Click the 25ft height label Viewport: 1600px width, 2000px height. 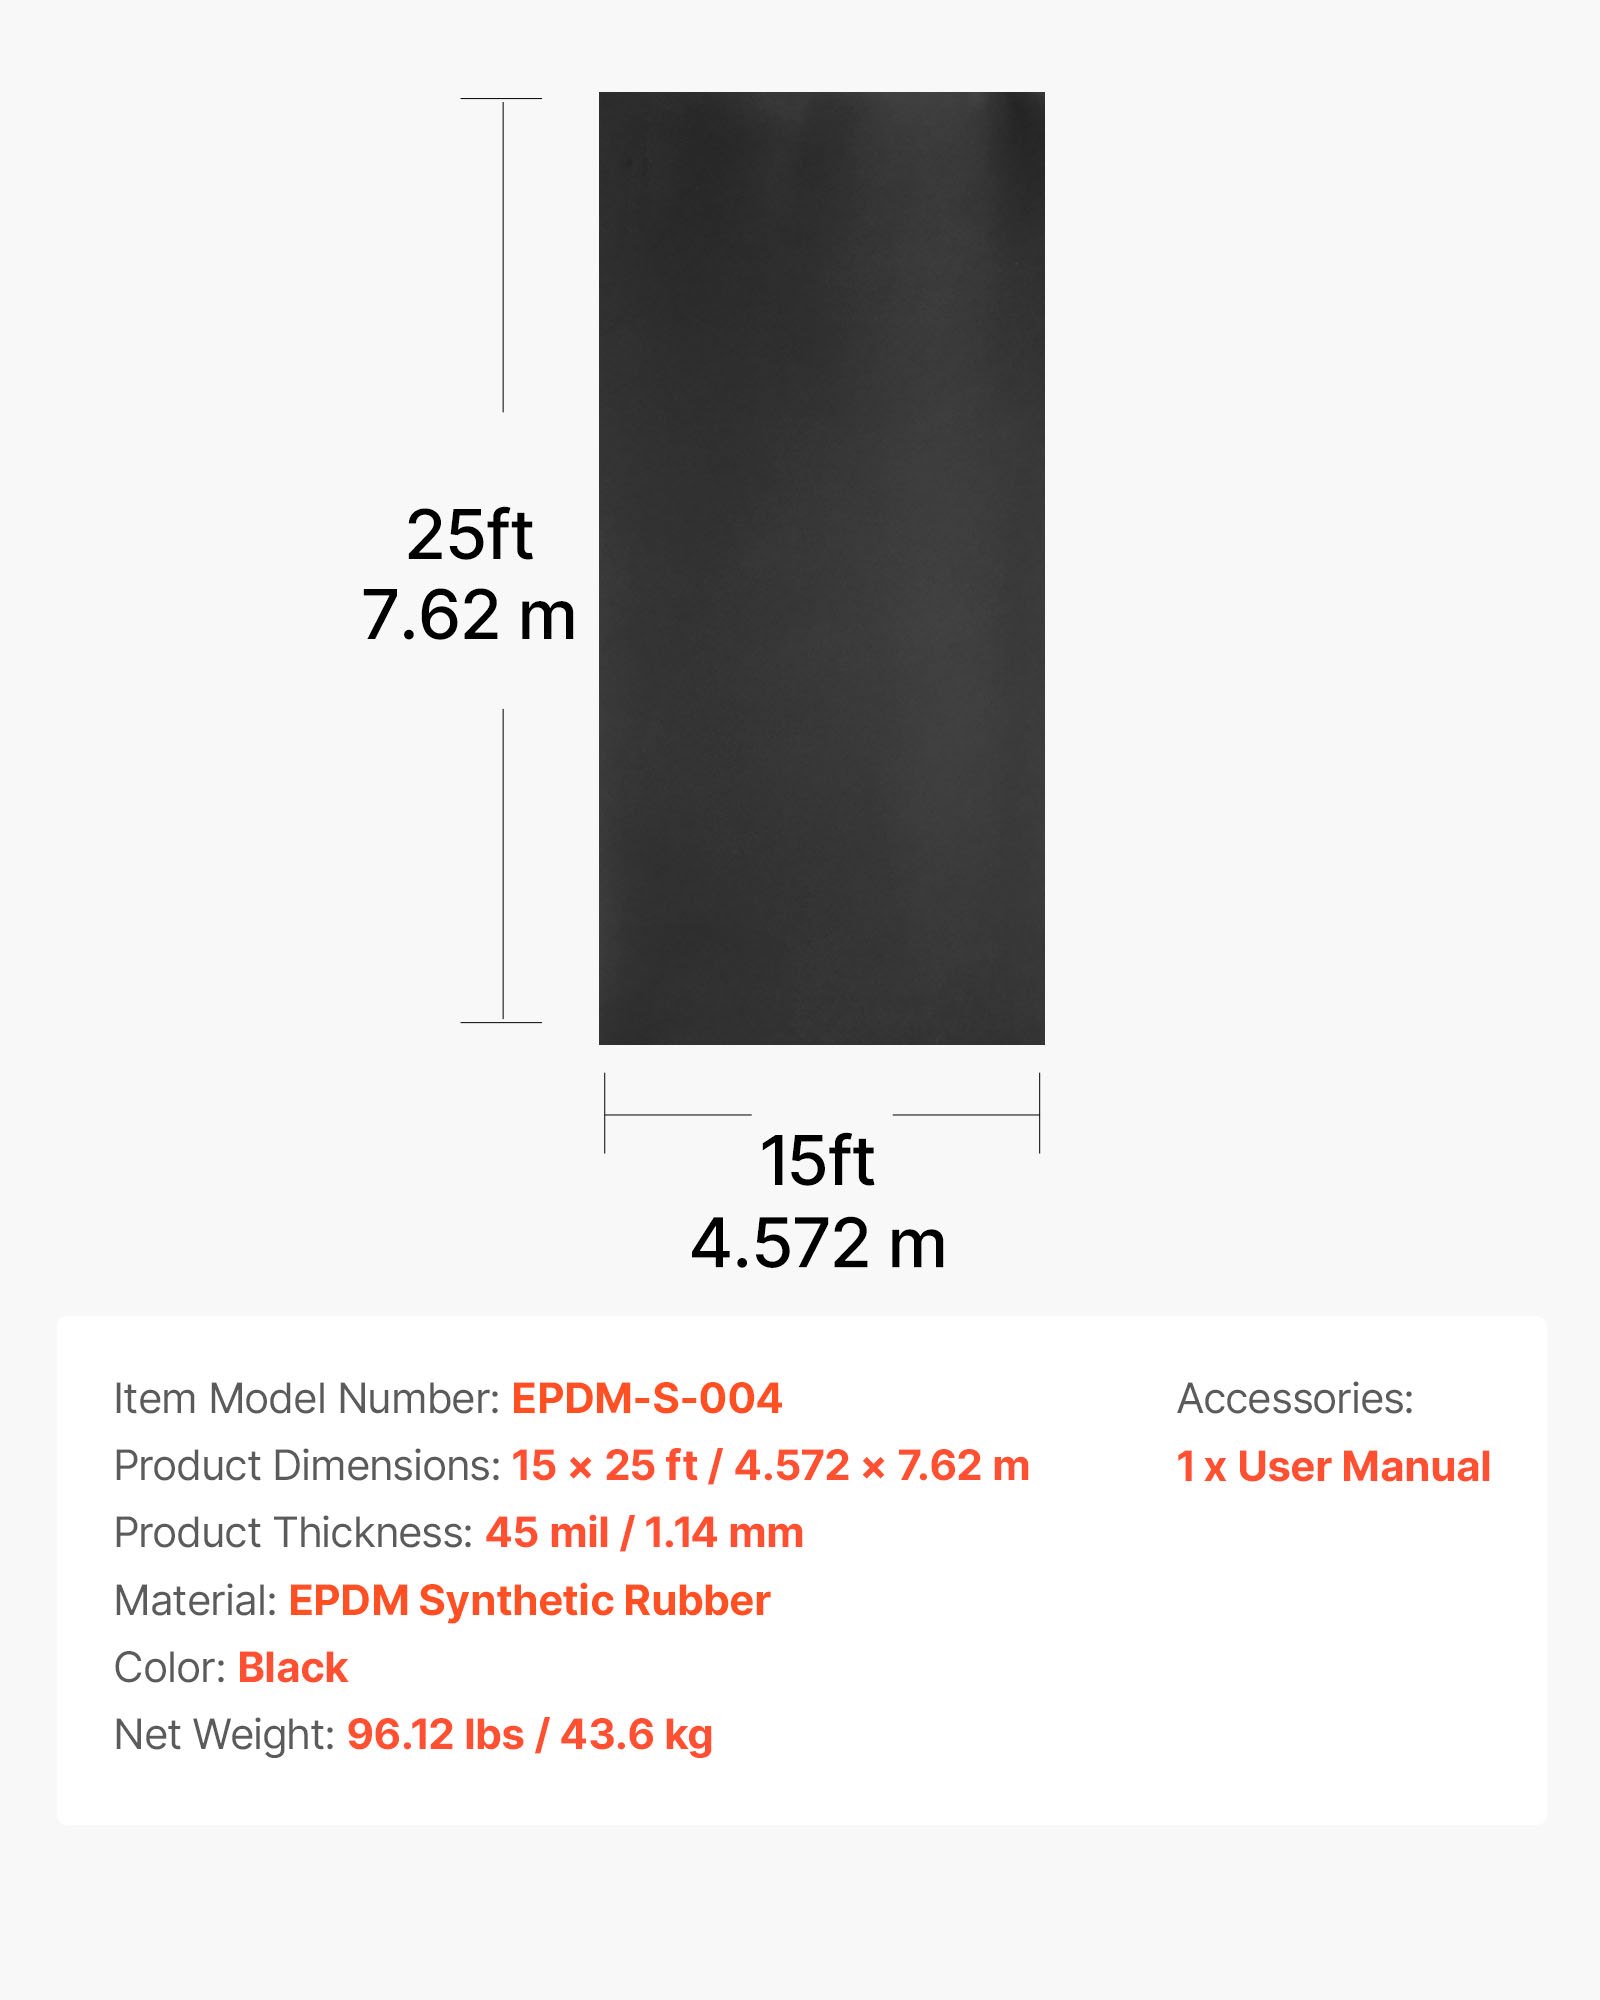pyautogui.click(x=469, y=535)
